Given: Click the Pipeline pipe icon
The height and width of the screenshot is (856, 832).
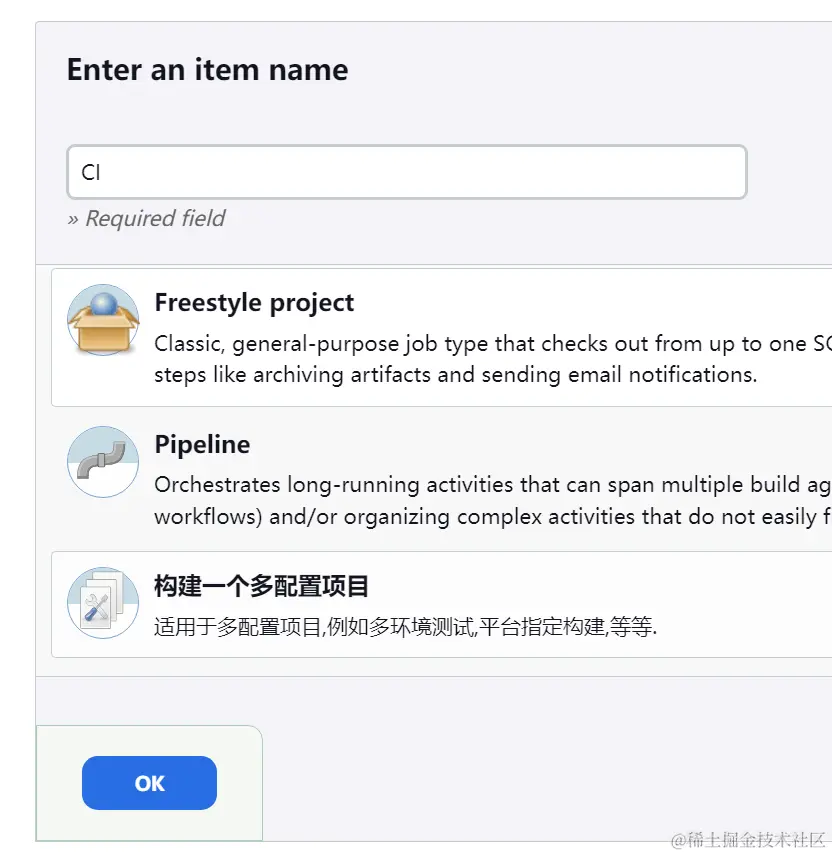Looking at the screenshot, I should [103, 462].
